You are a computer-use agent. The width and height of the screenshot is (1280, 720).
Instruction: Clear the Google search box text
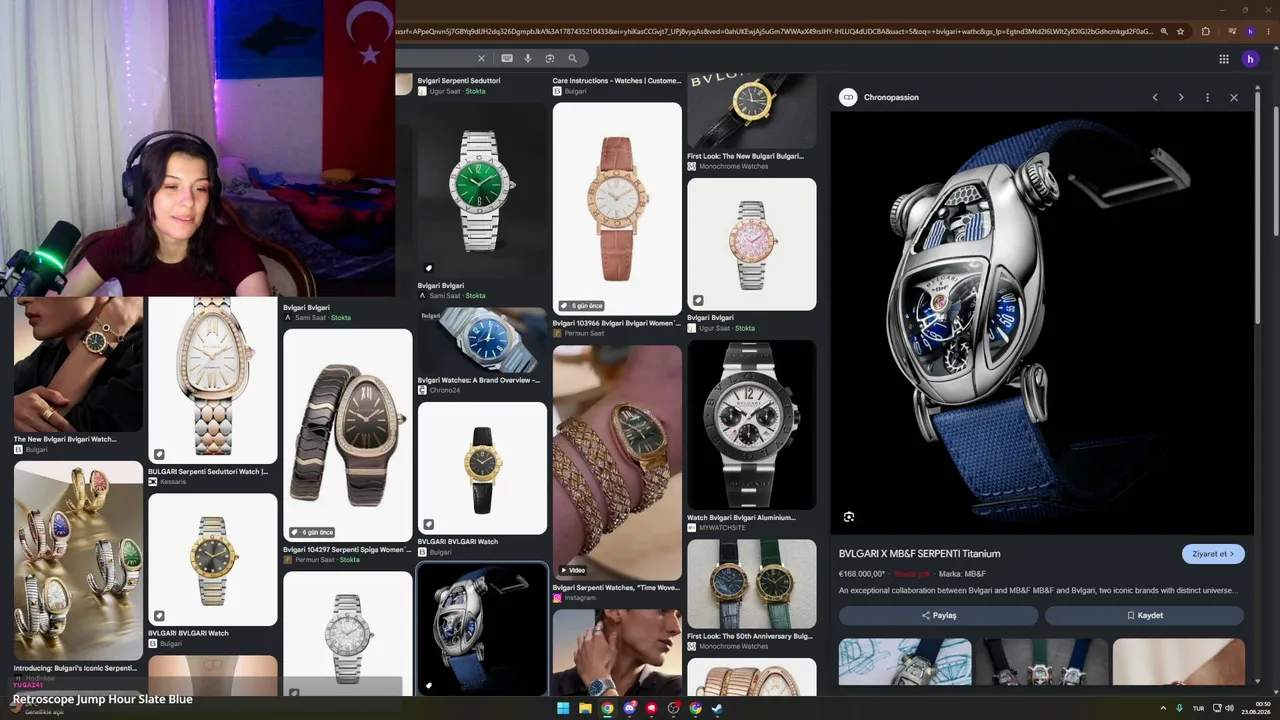[481, 58]
